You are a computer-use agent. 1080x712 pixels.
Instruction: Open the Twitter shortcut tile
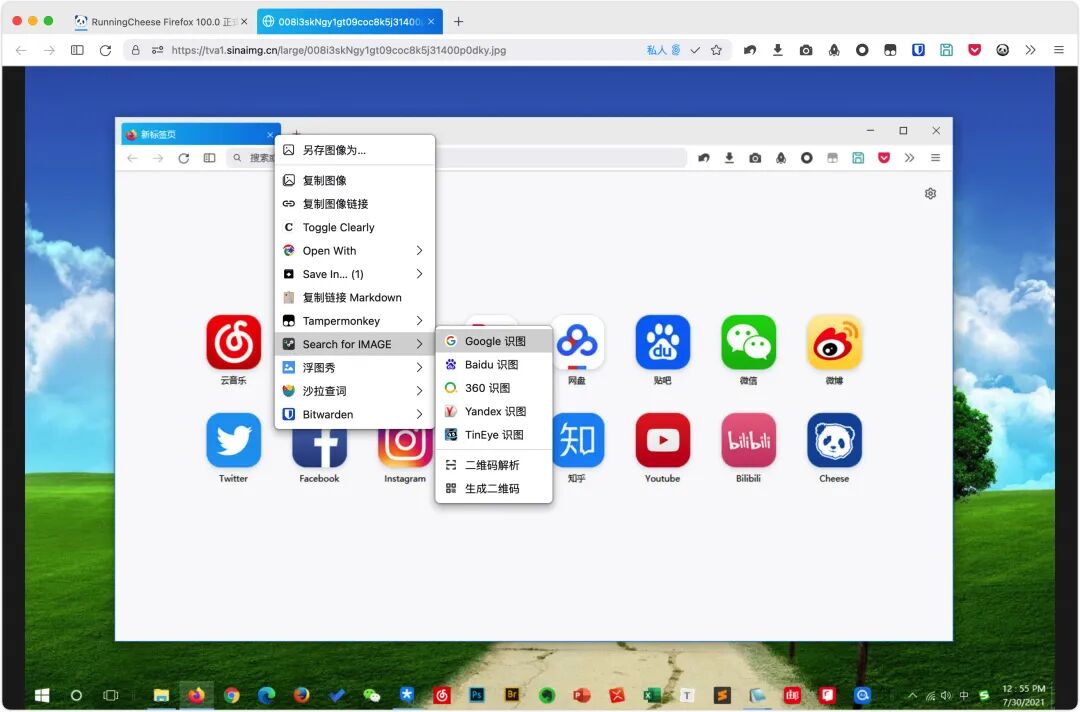233,441
